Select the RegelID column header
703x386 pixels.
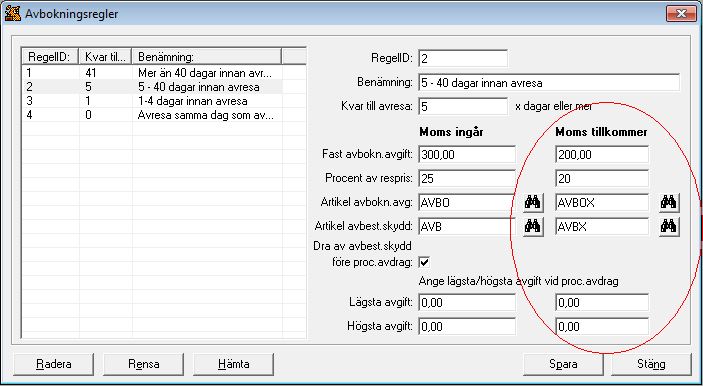(50, 57)
